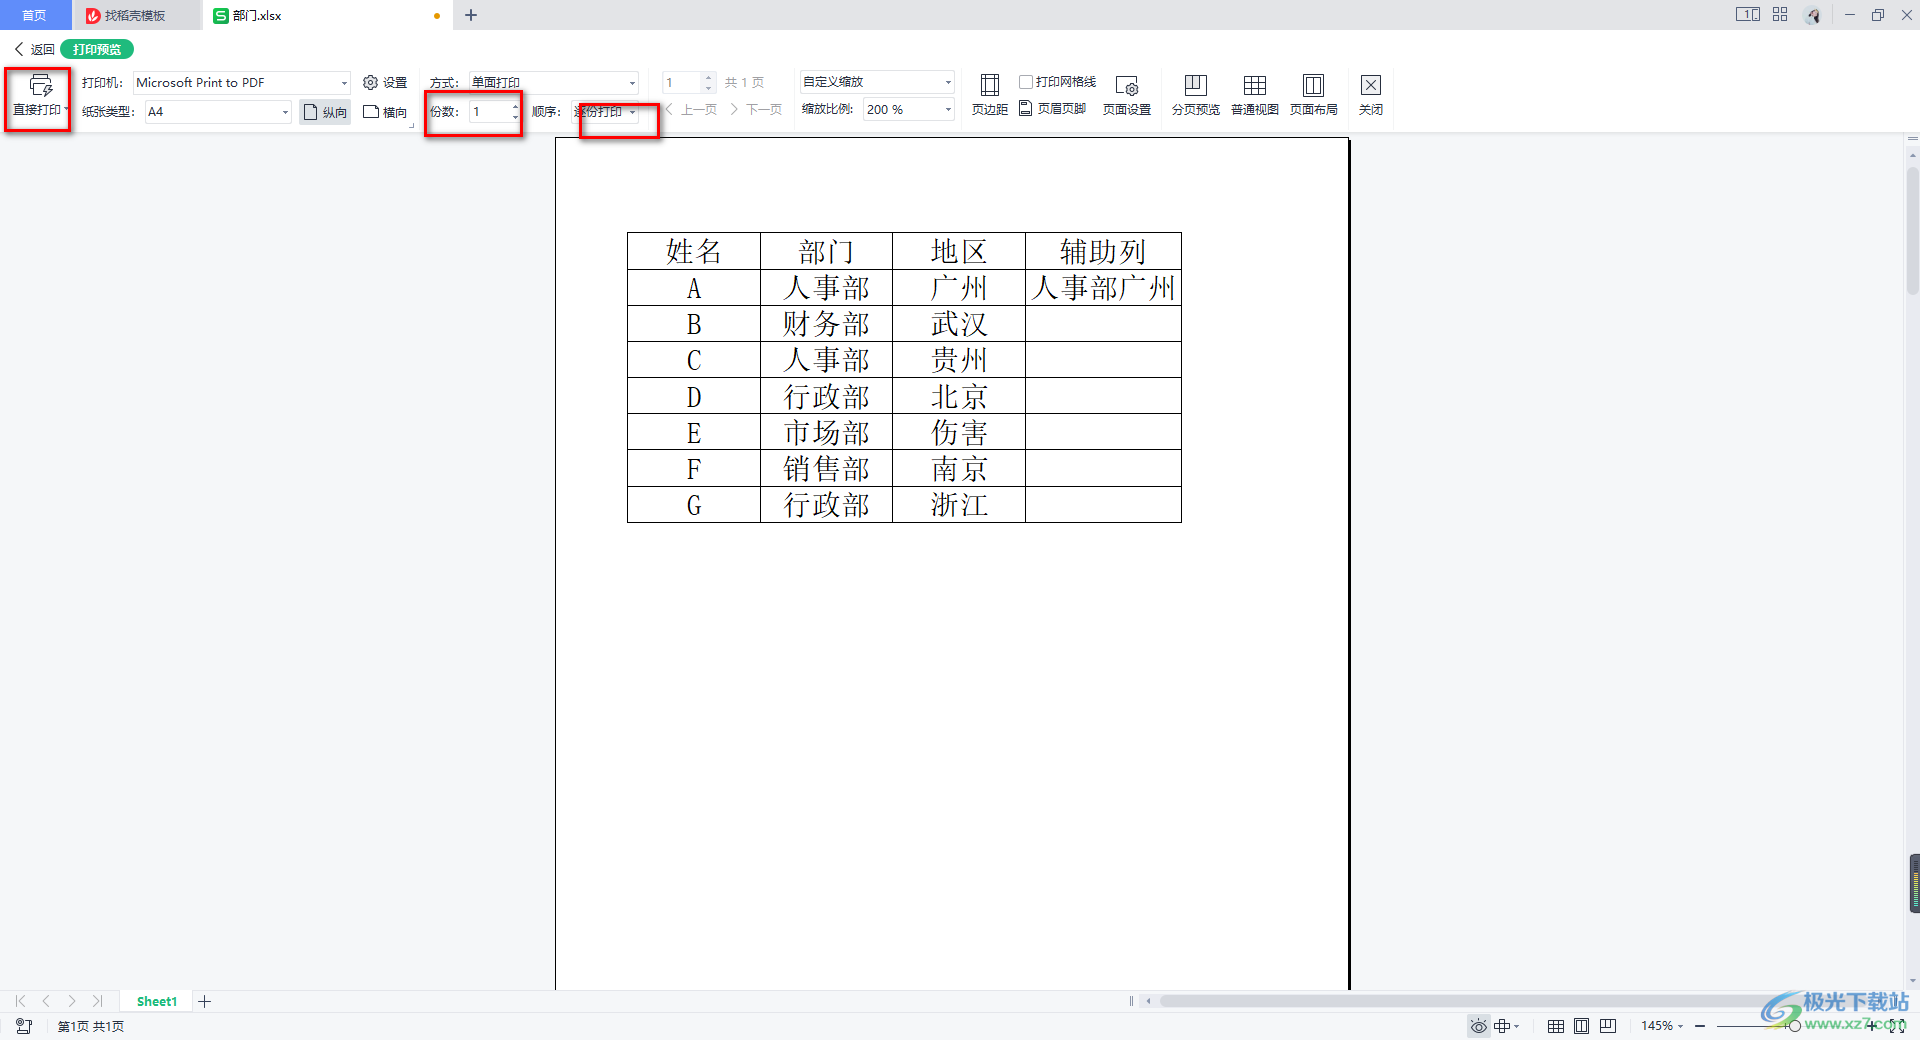Screen dimensions: 1920x1040
Task: Expand the 打印机 printer dropdown
Action: click(x=344, y=83)
